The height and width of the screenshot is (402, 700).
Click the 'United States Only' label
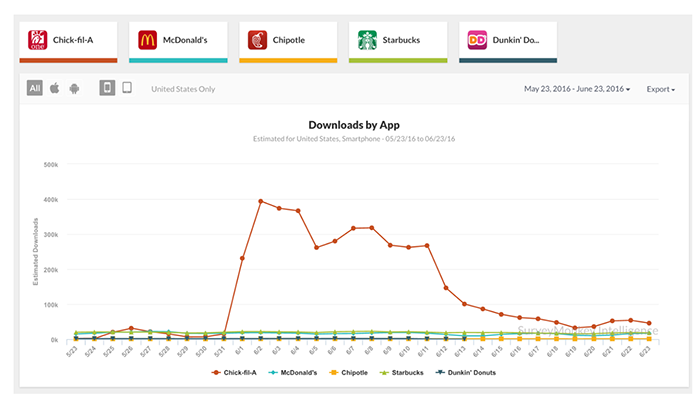point(183,89)
